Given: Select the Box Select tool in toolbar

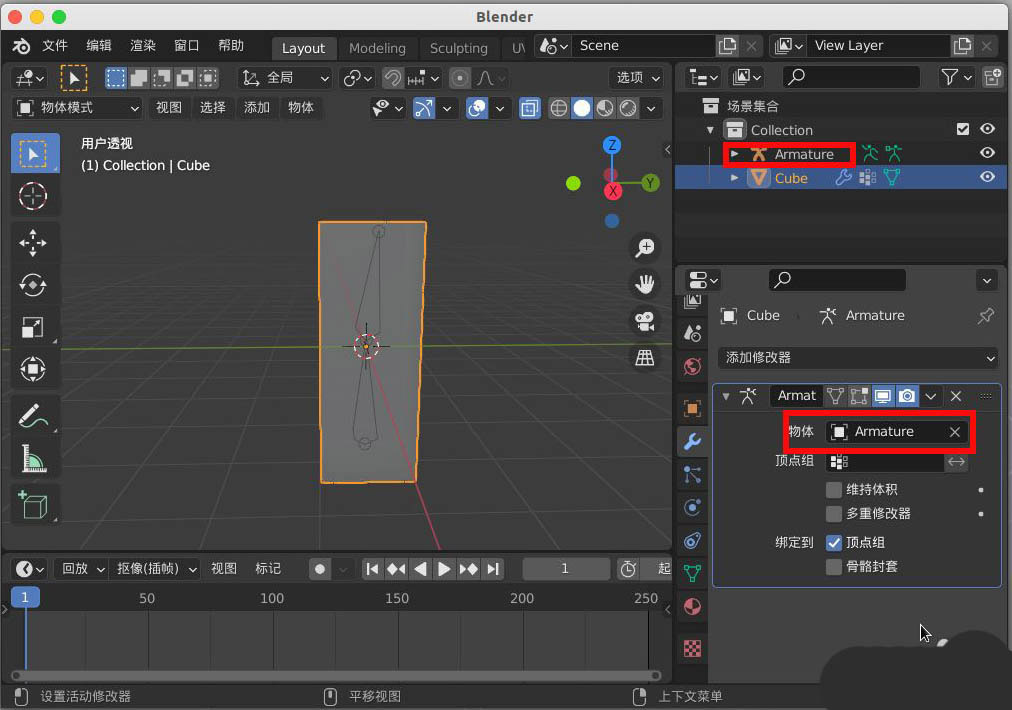Looking at the screenshot, I should (35, 153).
